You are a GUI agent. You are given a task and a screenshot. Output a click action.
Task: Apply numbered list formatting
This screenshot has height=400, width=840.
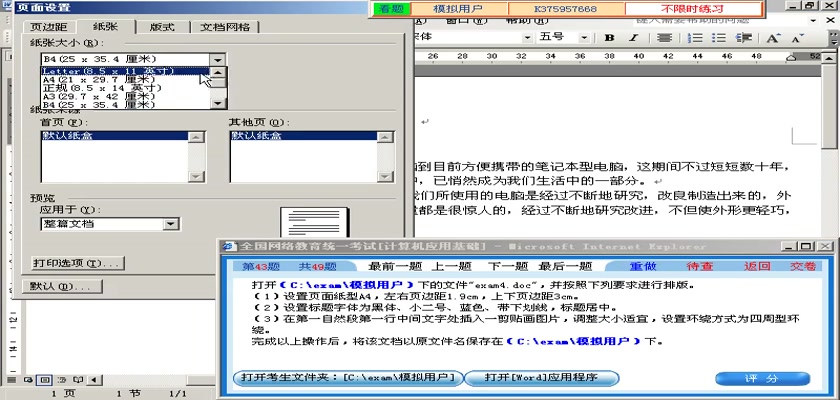pyautogui.click(x=695, y=37)
